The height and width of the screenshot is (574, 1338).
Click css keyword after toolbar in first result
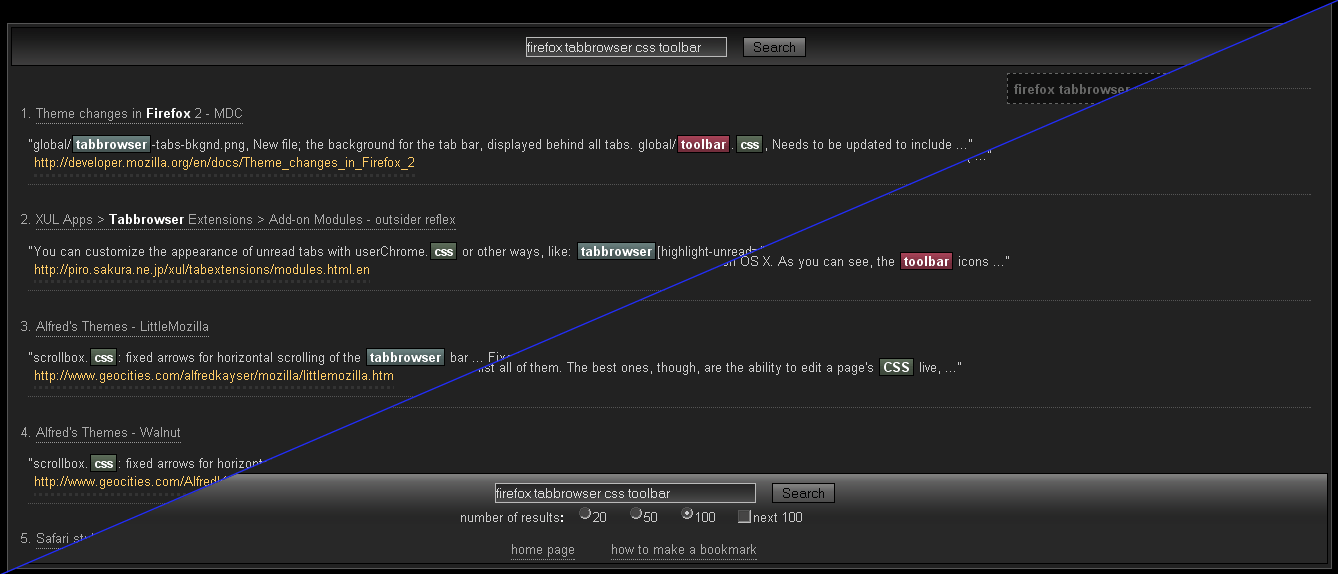[749, 144]
